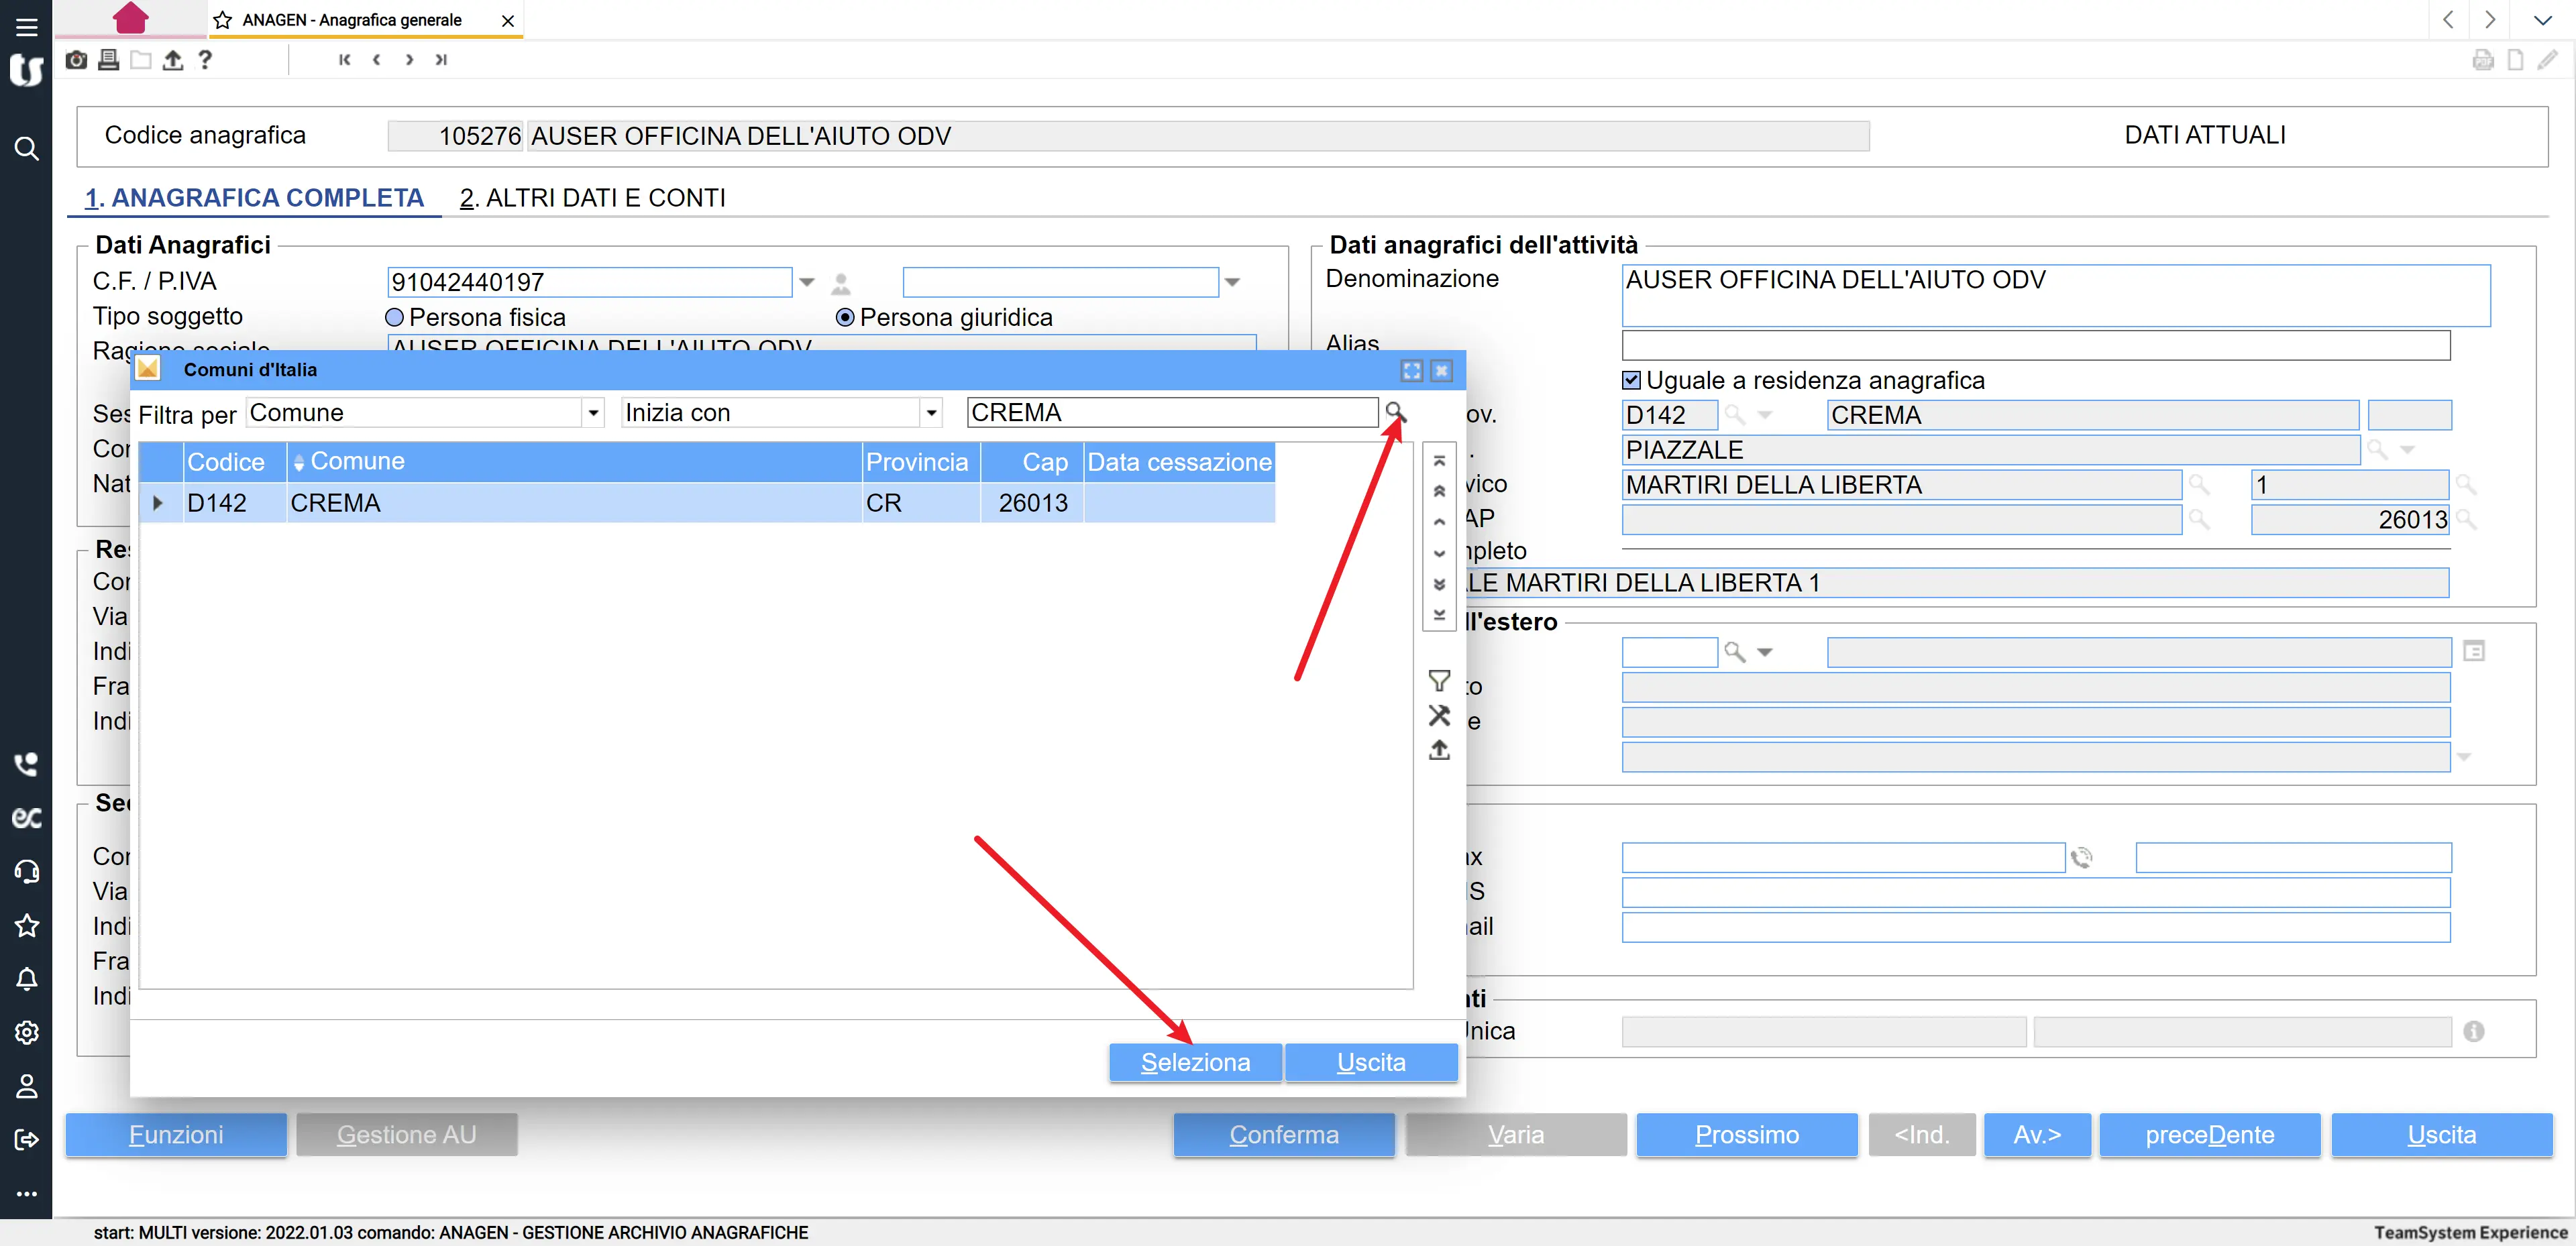Click the help question mark icon
2576x1246 pixels.
pos(205,60)
